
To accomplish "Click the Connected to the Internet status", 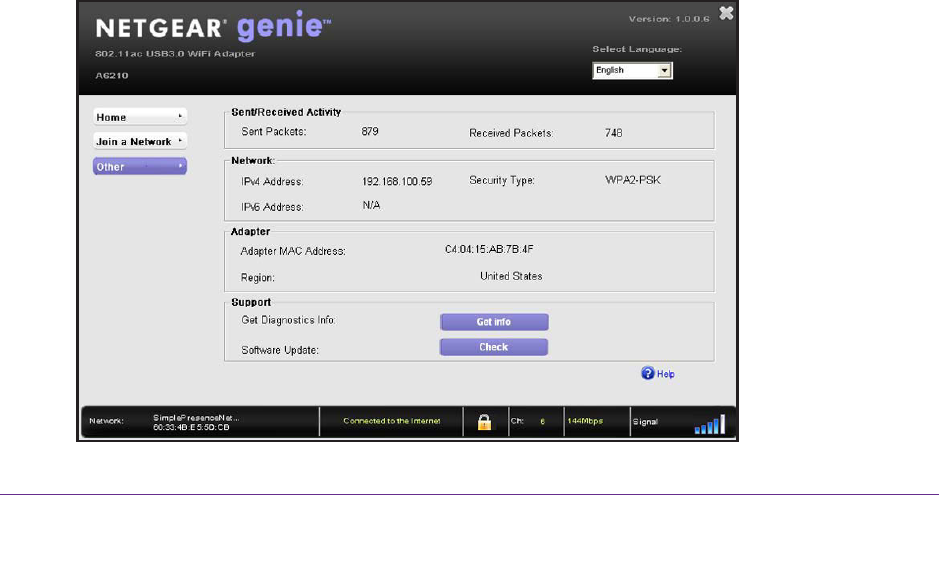I will (x=391, y=421).
